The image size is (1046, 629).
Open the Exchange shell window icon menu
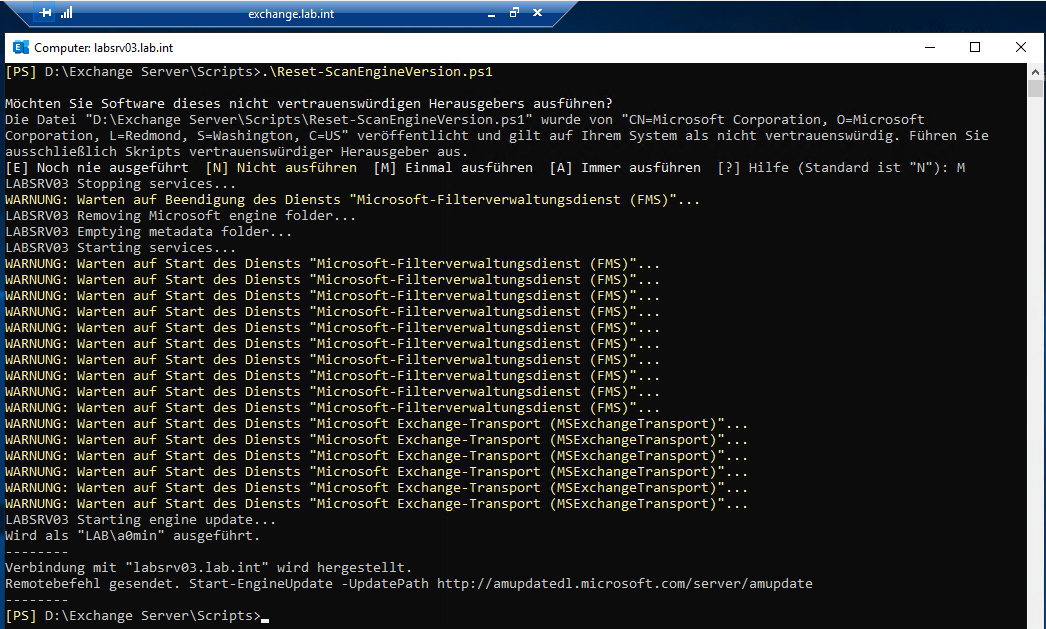[x=20, y=47]
